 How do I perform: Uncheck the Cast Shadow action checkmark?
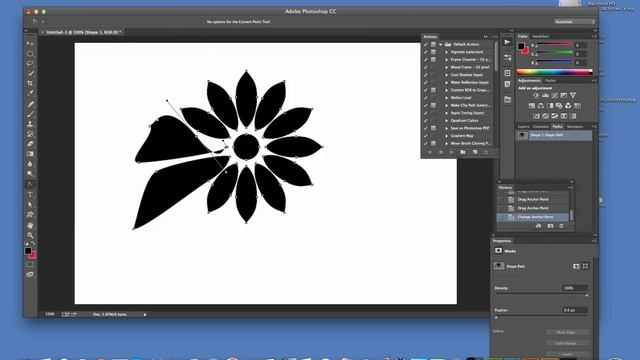(426, 75)
